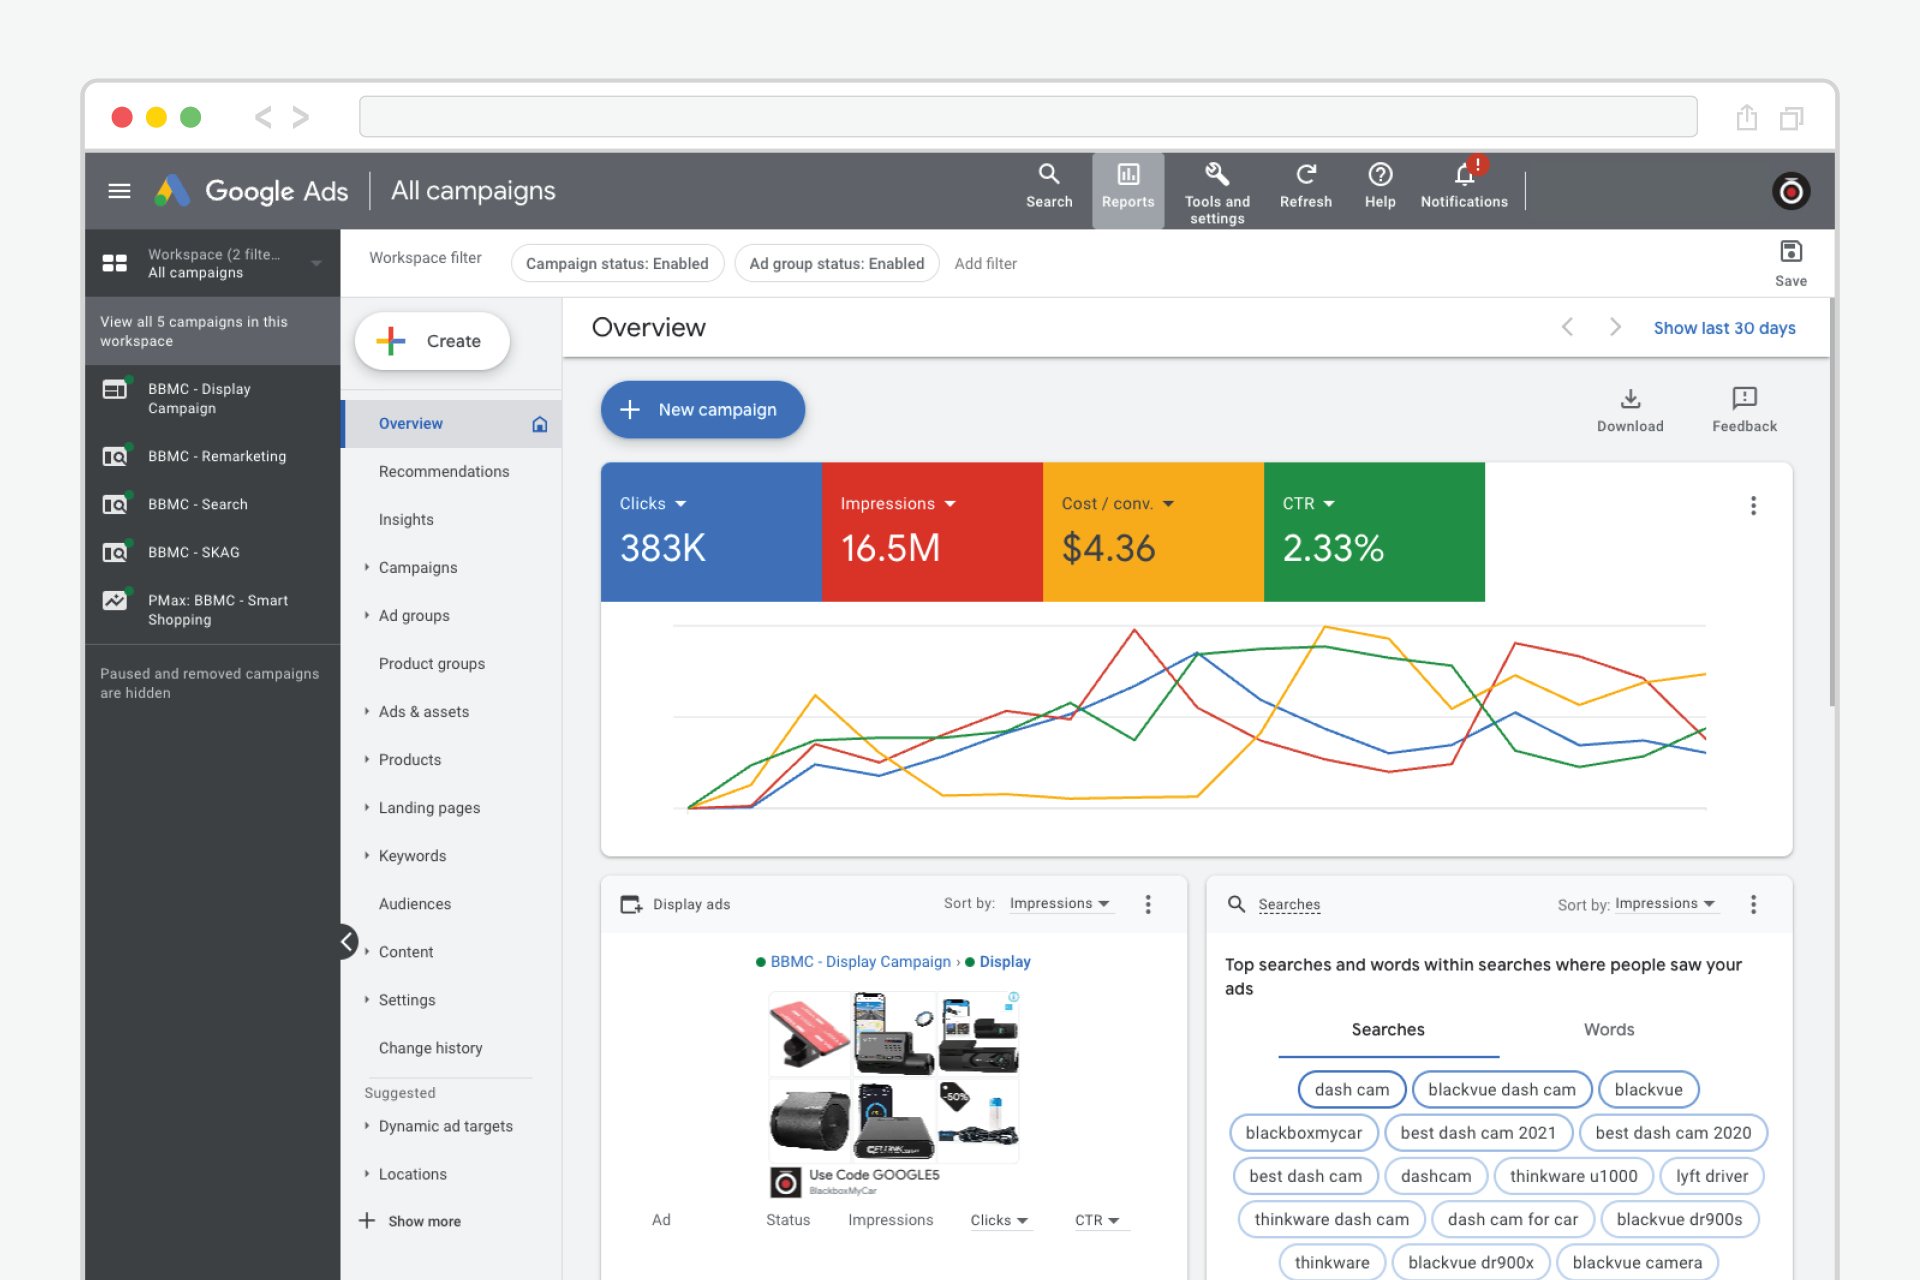Image resolution: width=1920 pixels, height=1280 pixels.
Task: Open the Clicks column dropdown in ad table
Action: (x=999, y=1220)
